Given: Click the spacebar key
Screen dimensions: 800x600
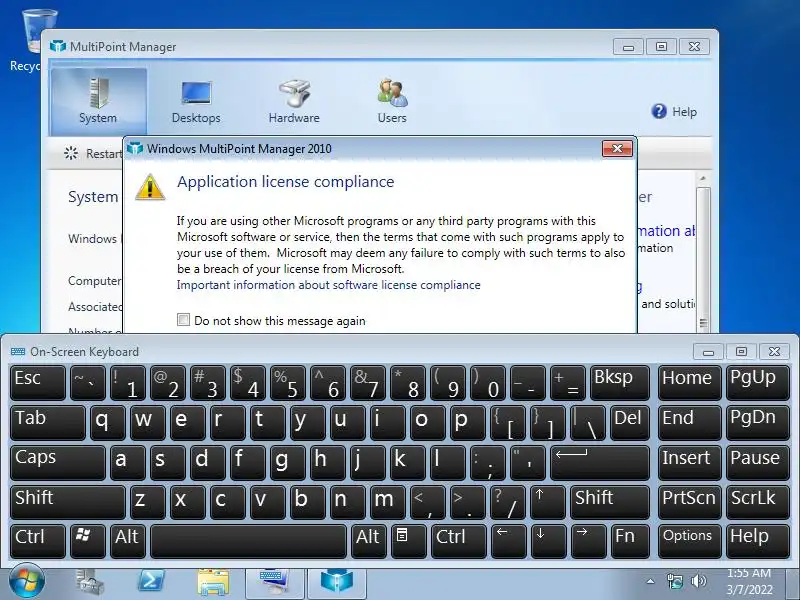Looking at the screenshot, I should (248, 541).
